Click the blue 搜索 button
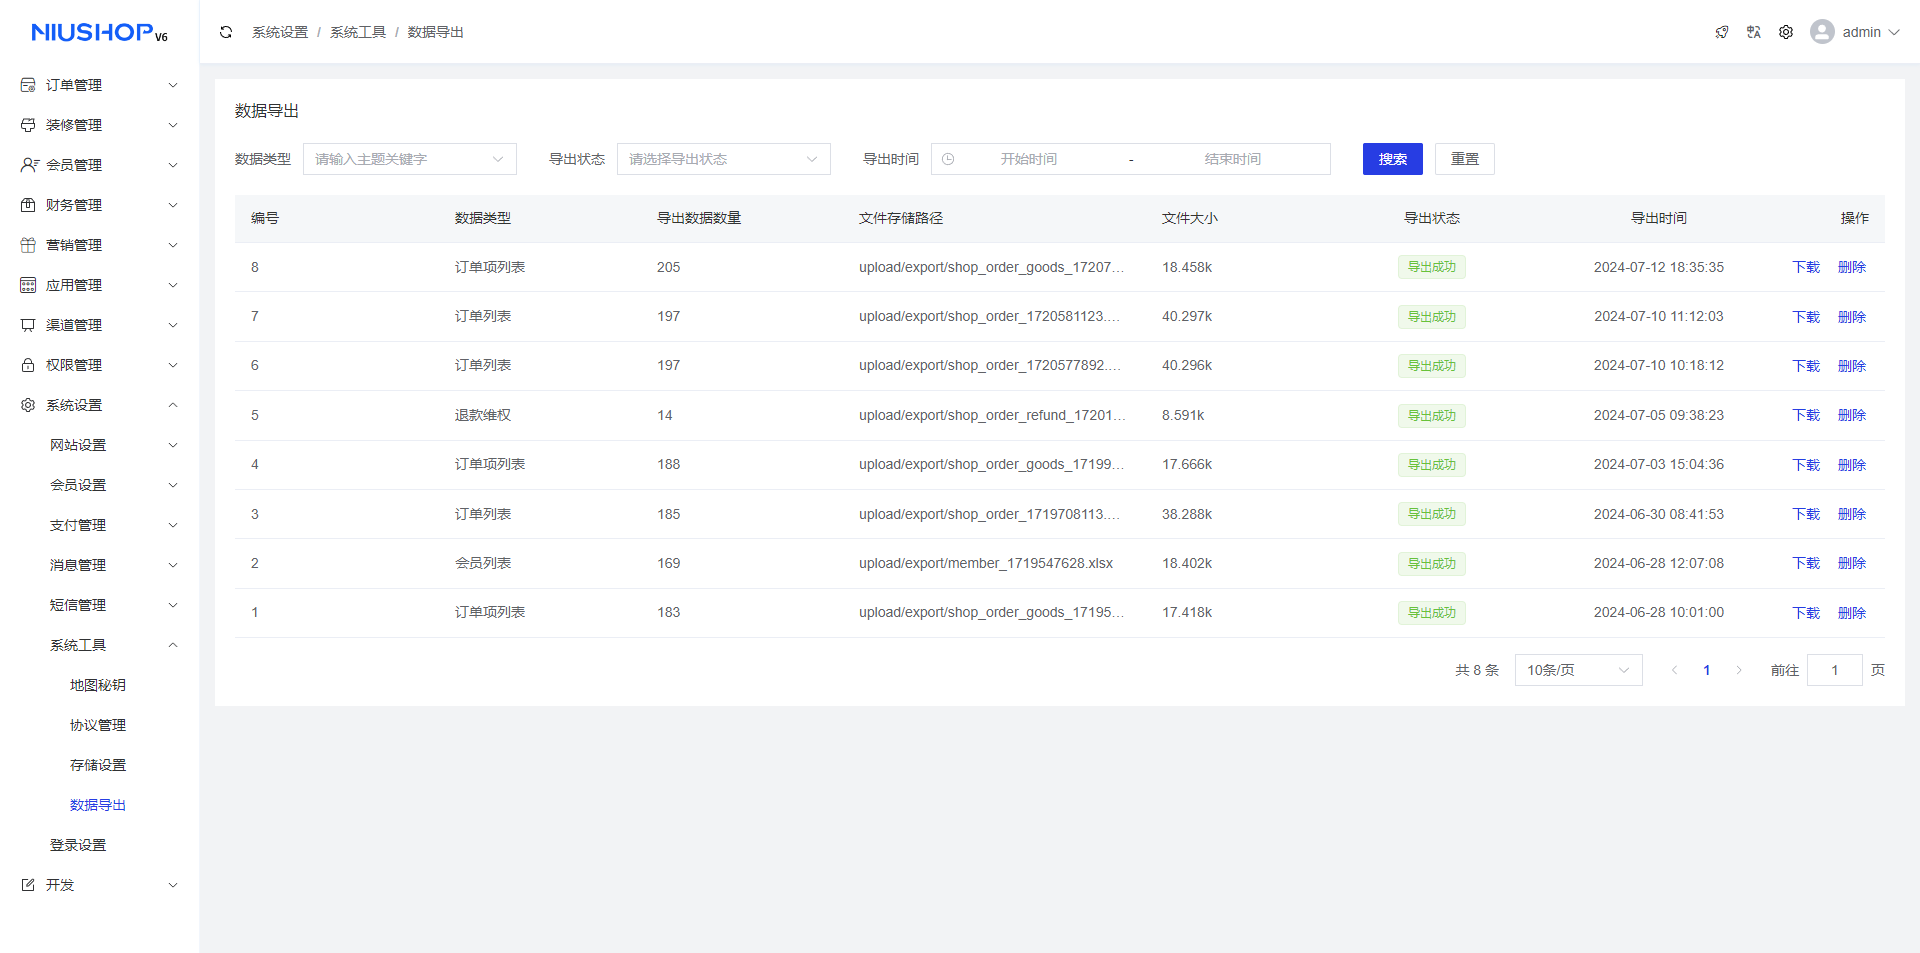This screenshot has width=1920, height=953. click(1392, 159)
